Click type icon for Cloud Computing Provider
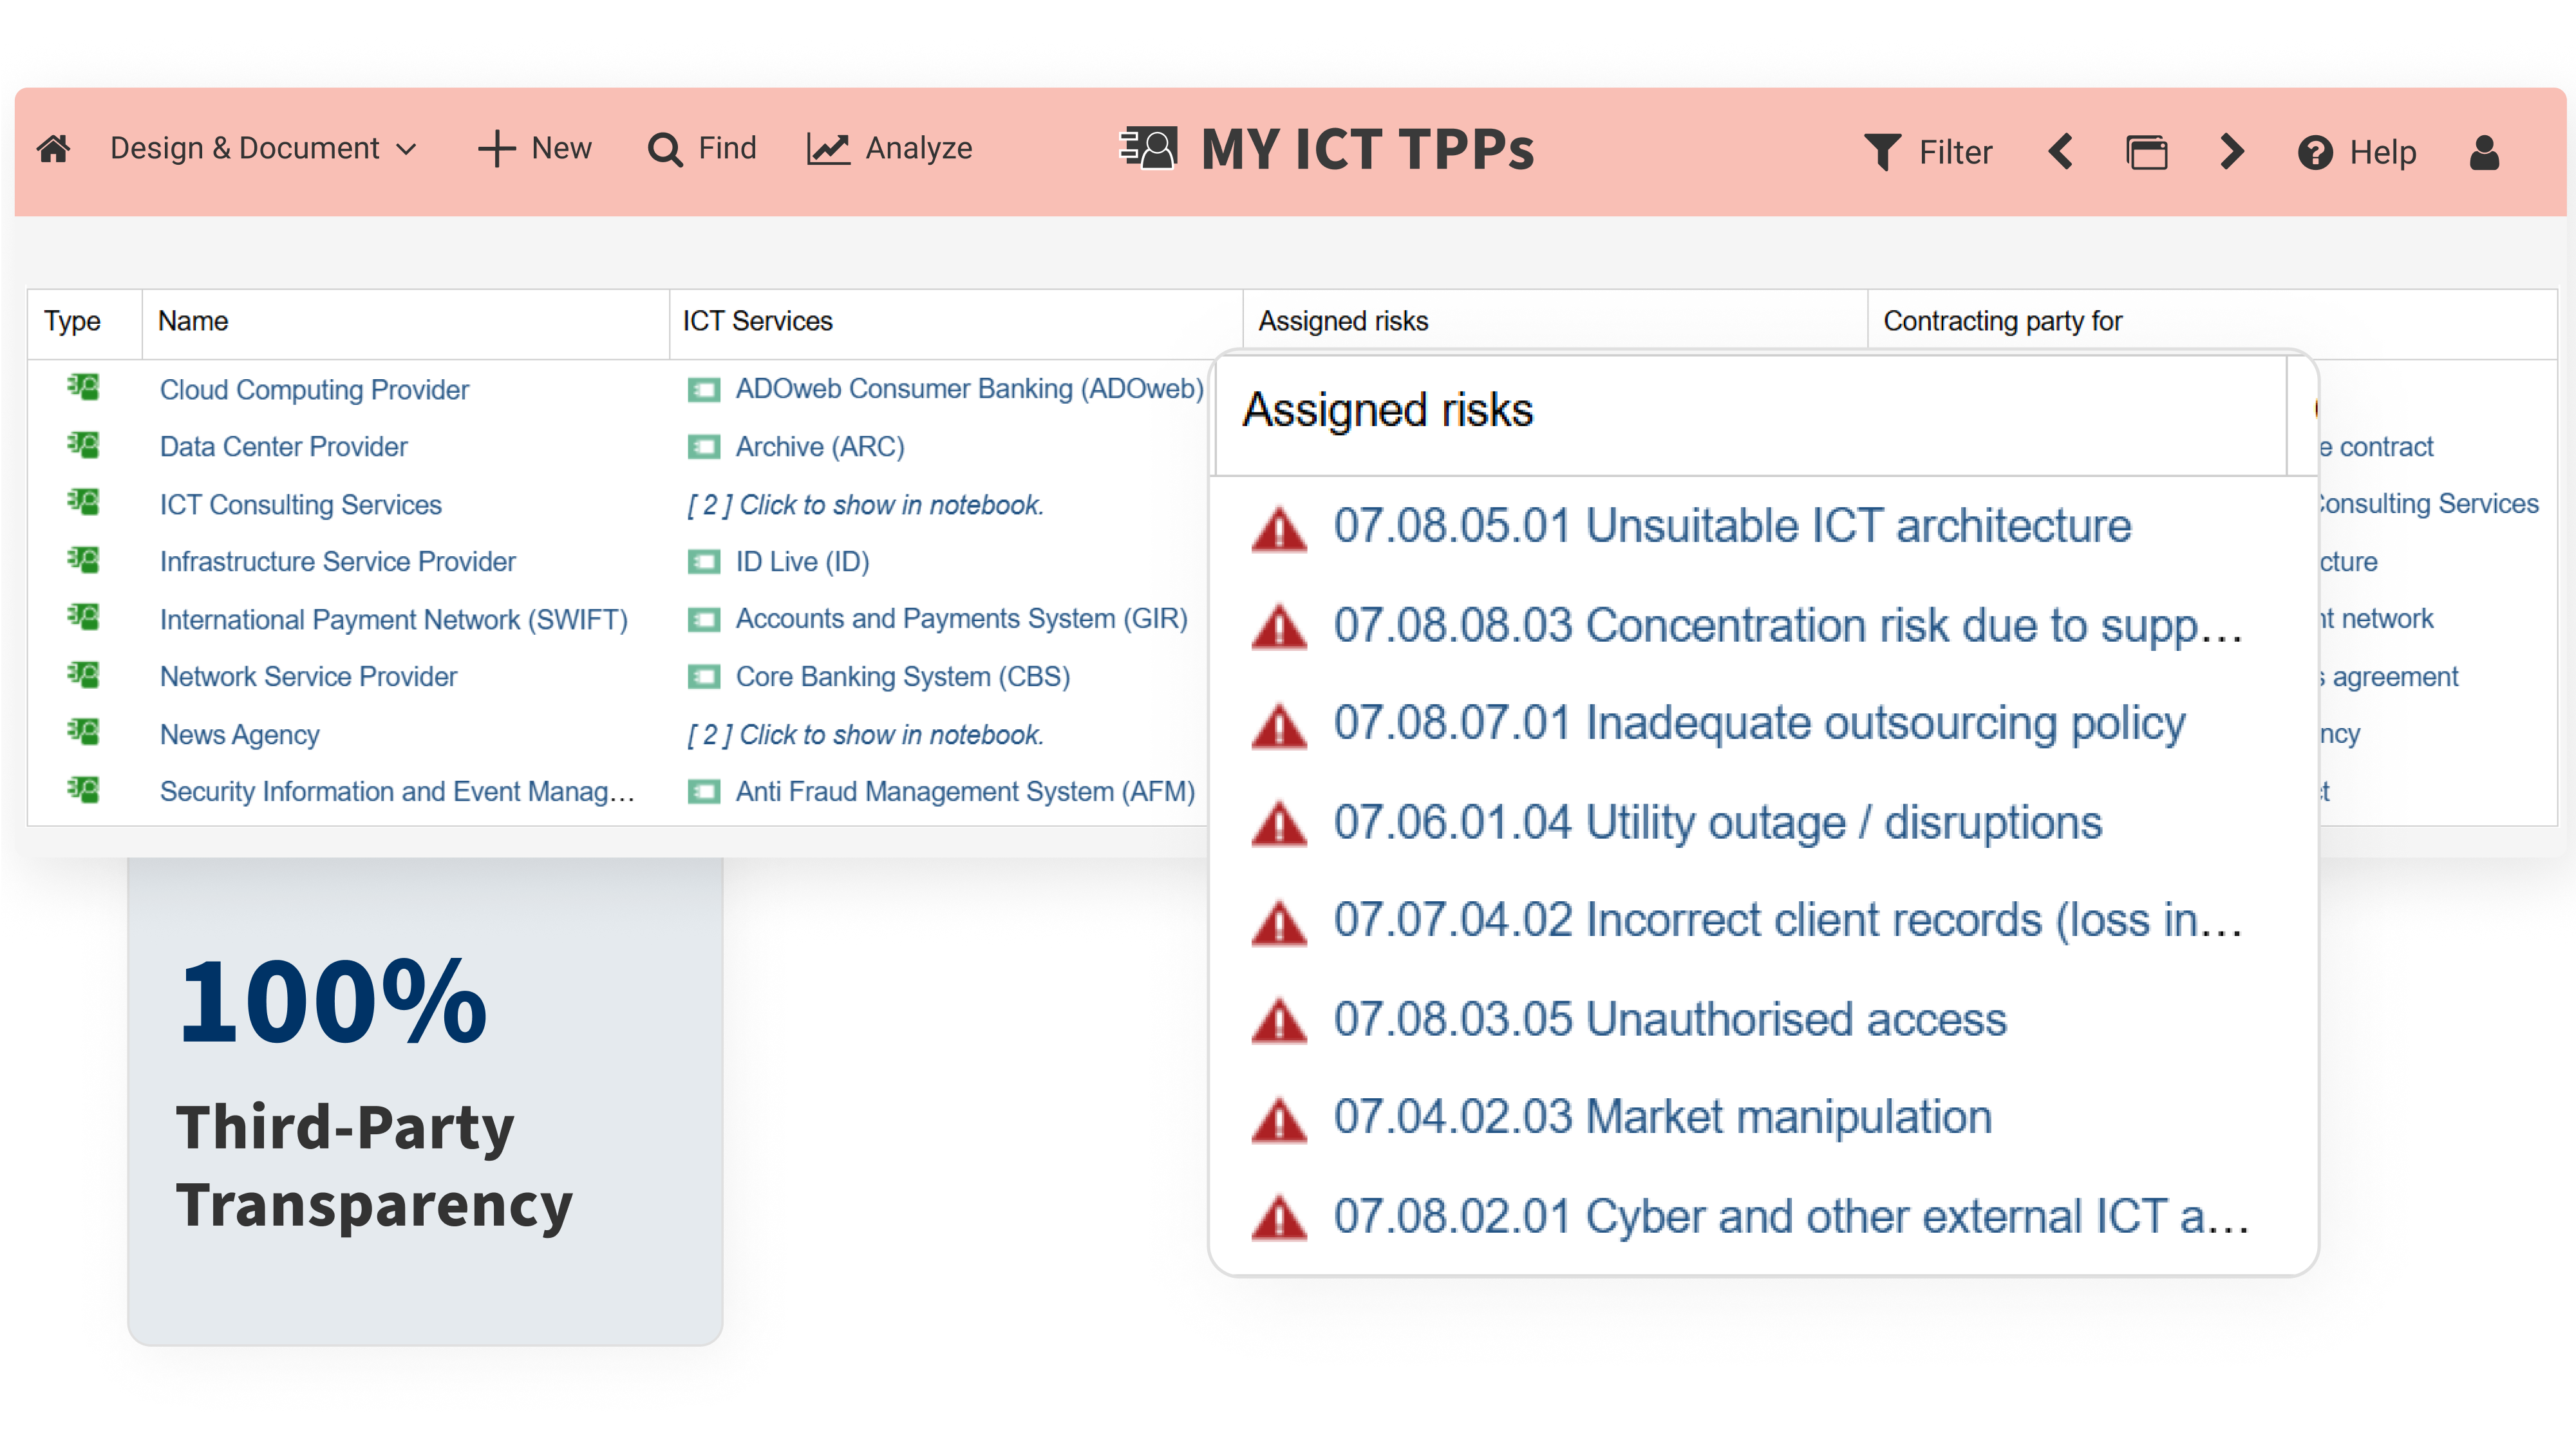This screenshot has height=1451, width=2576. (x=83, y=386)
